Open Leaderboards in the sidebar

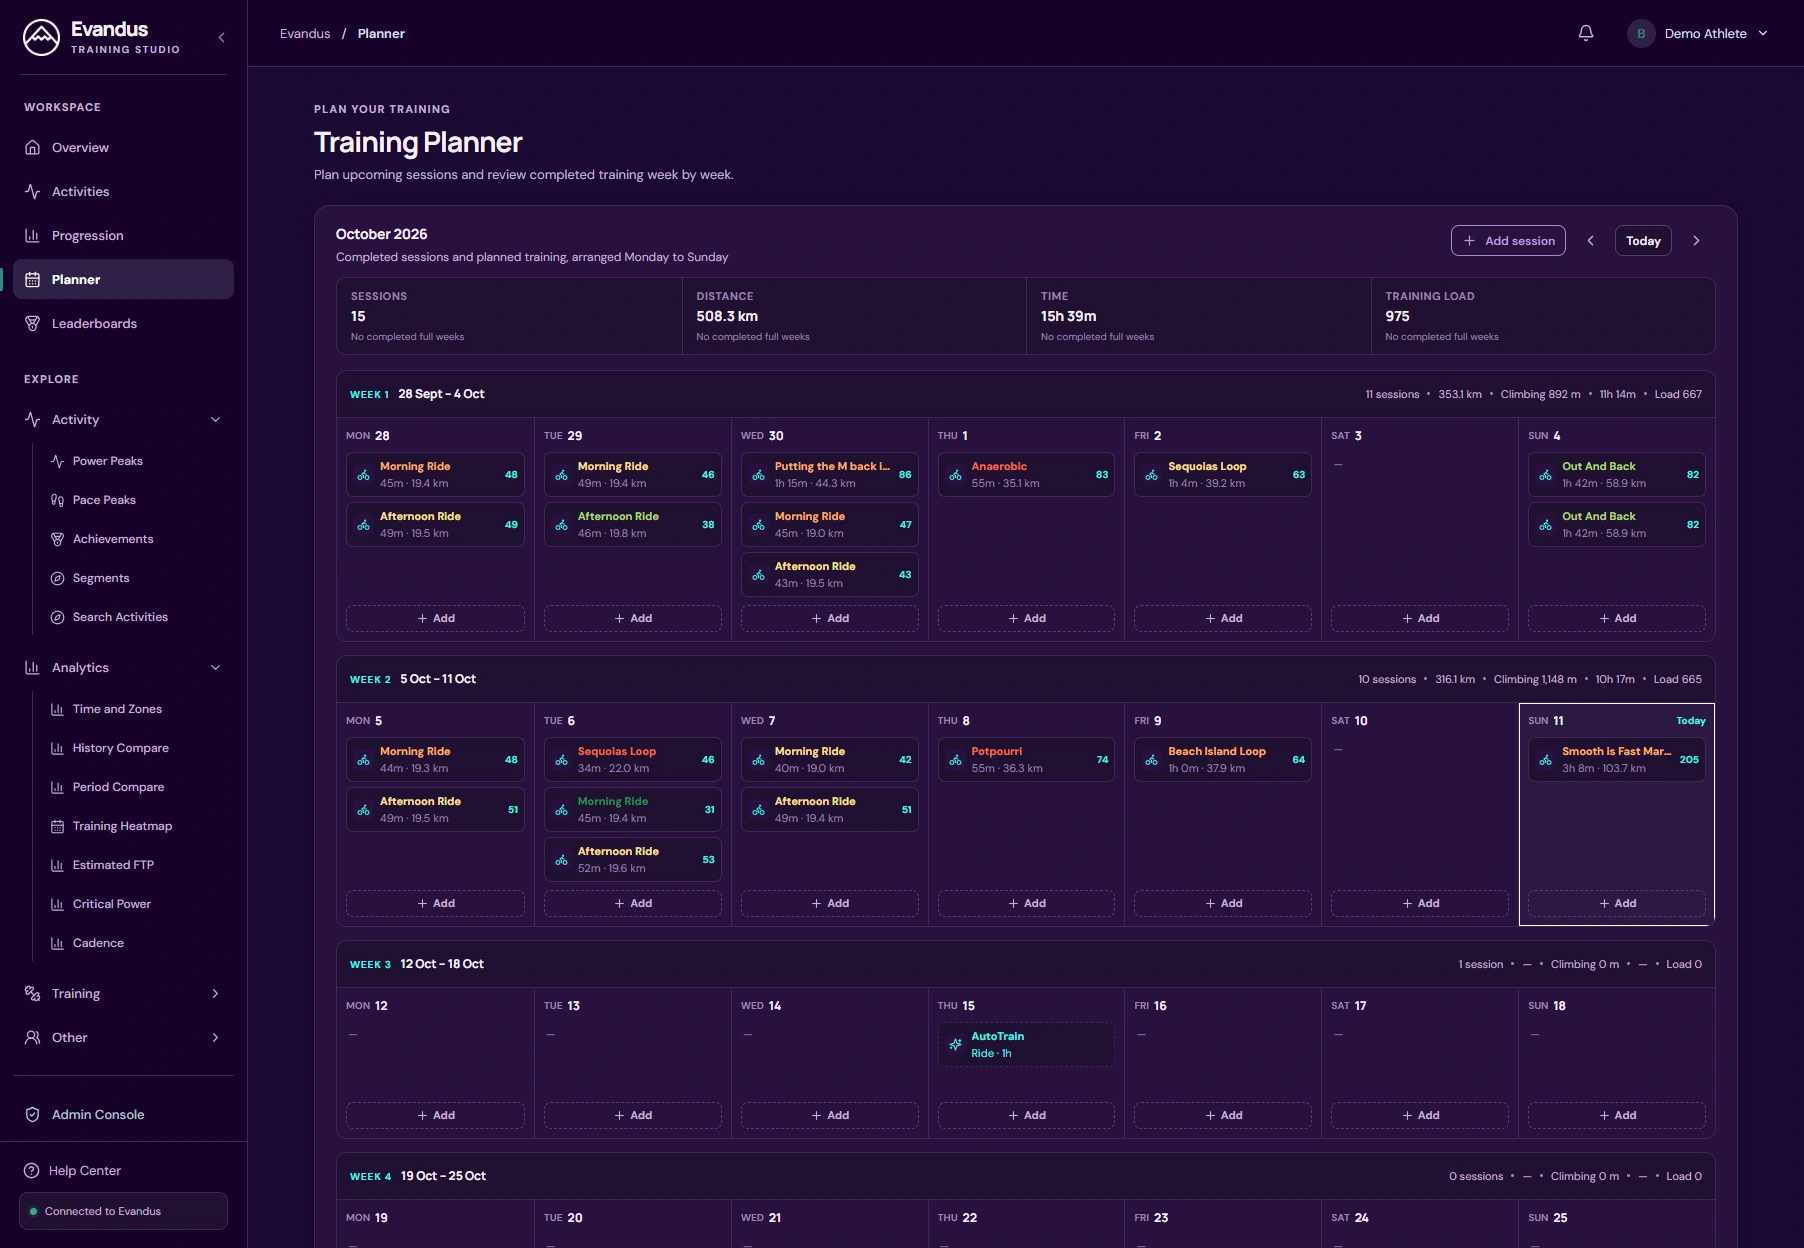(x=123, y=323)
